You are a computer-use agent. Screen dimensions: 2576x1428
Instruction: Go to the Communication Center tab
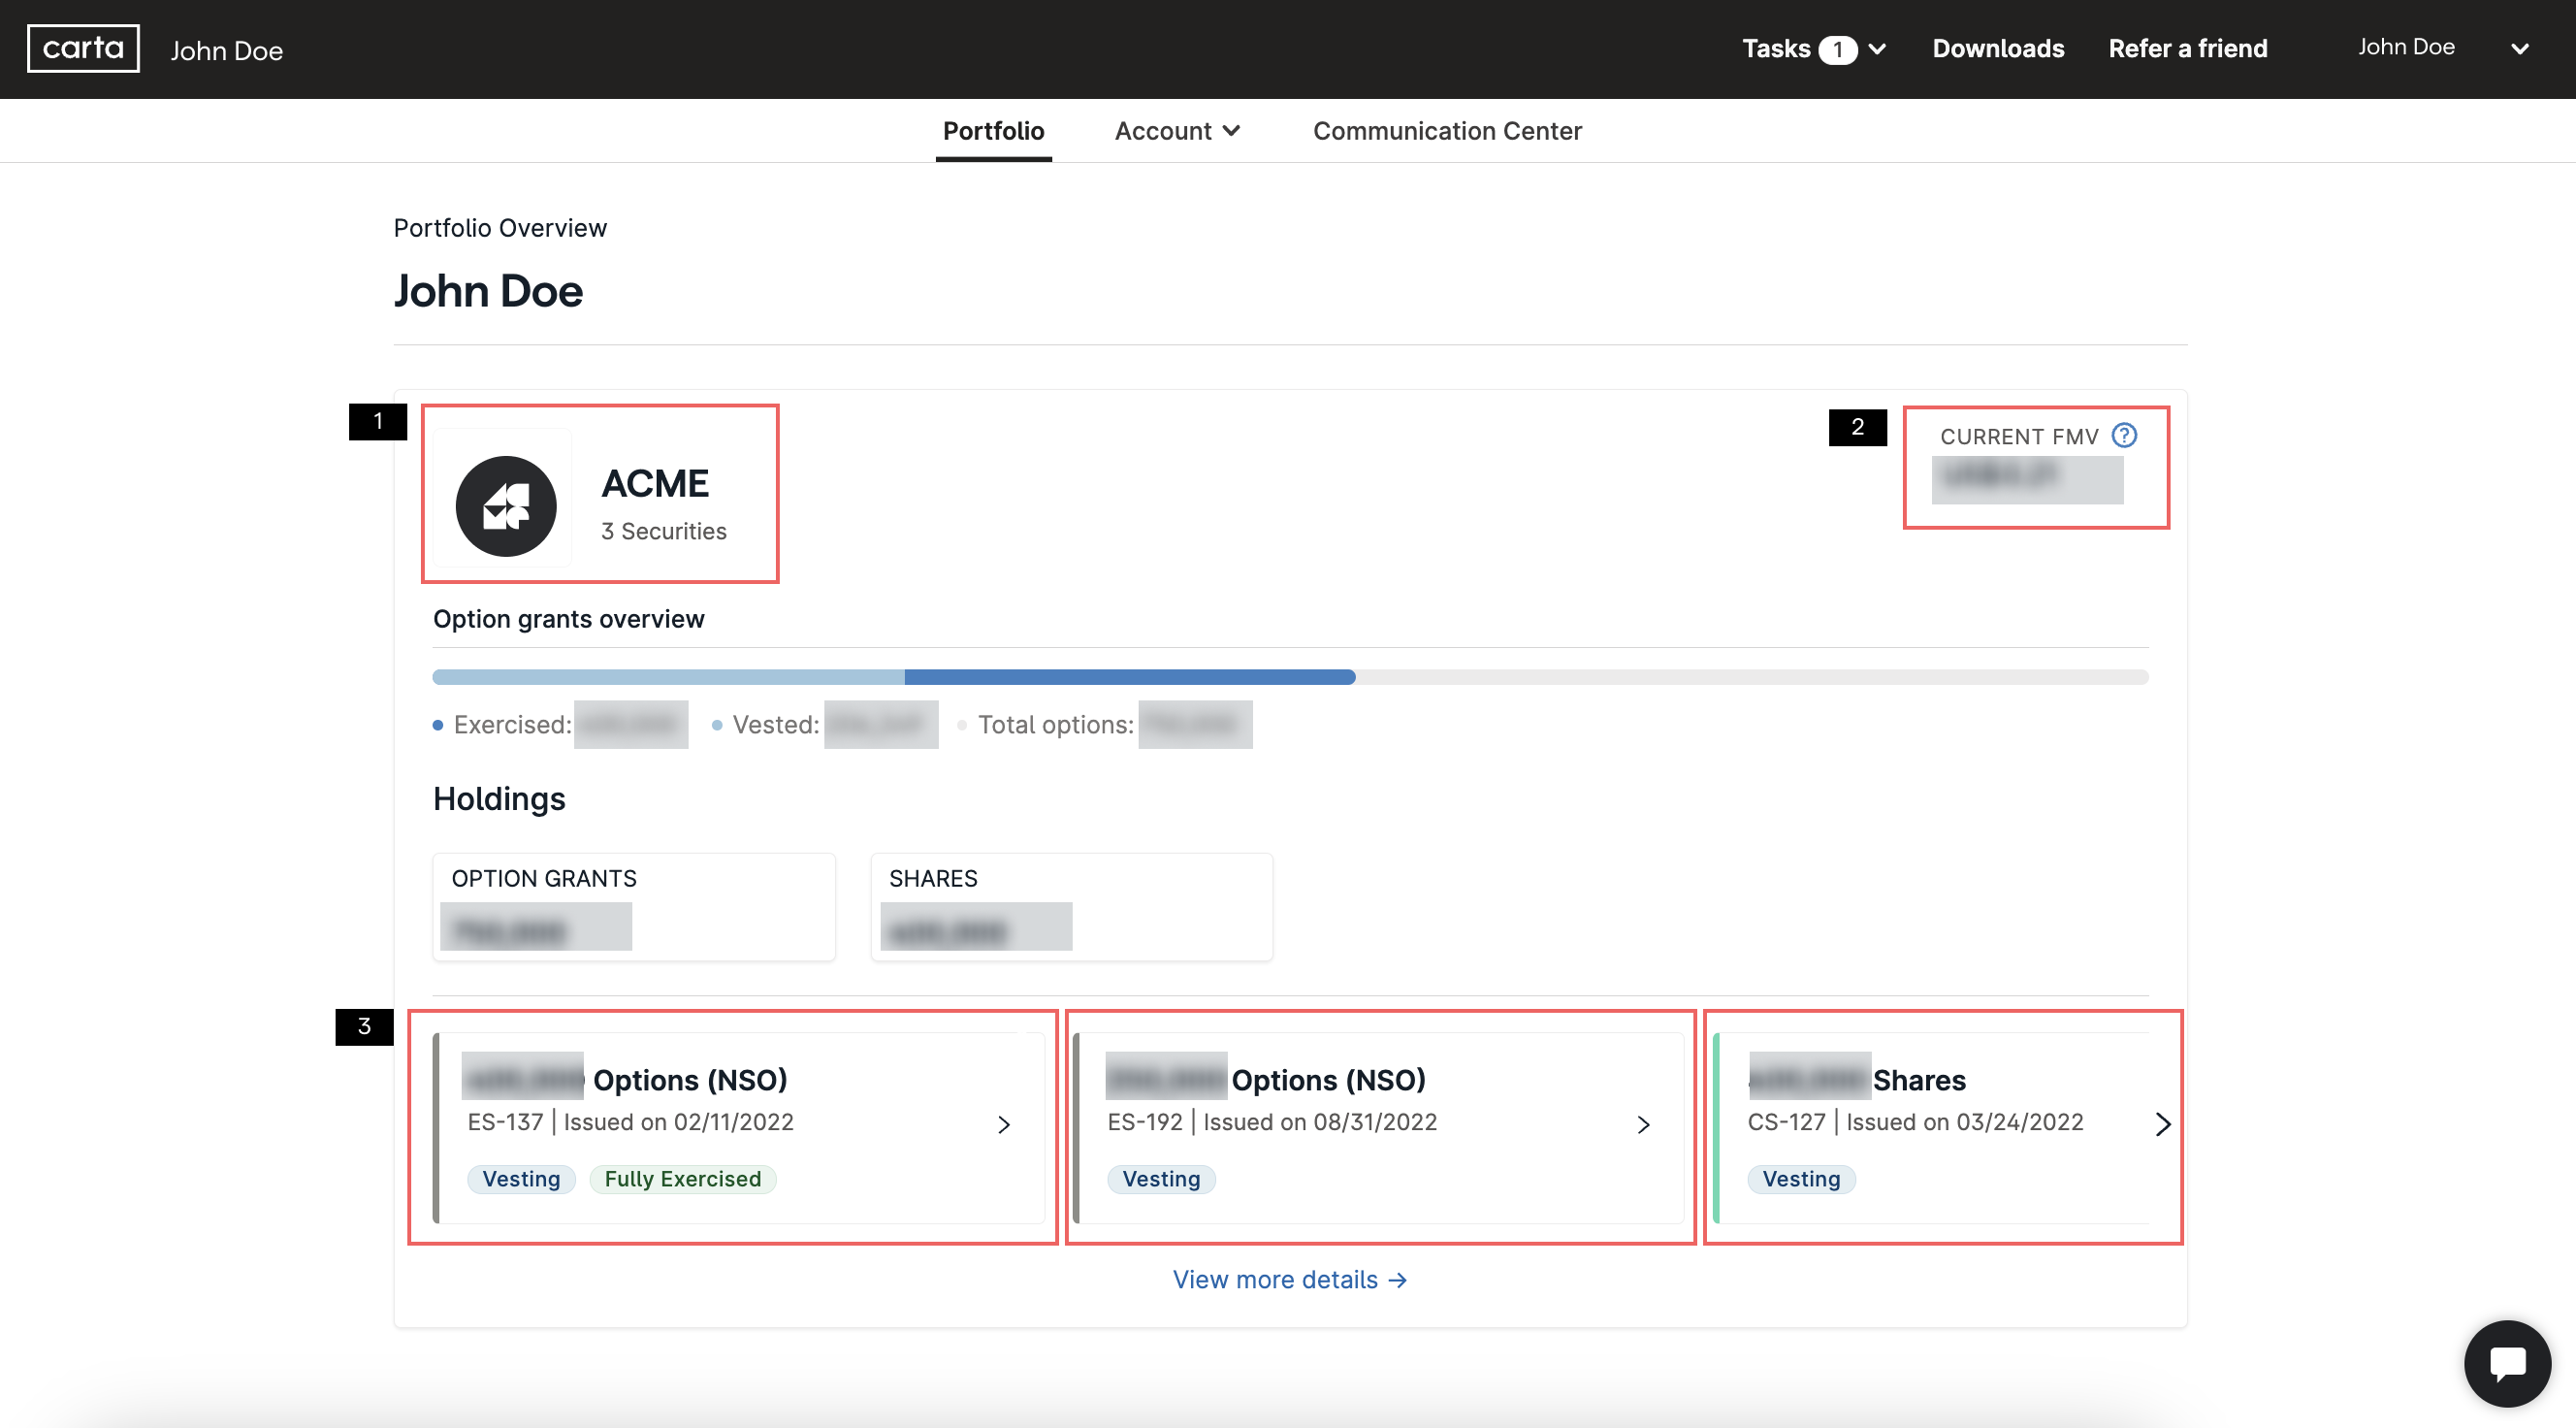(1446, 131)
